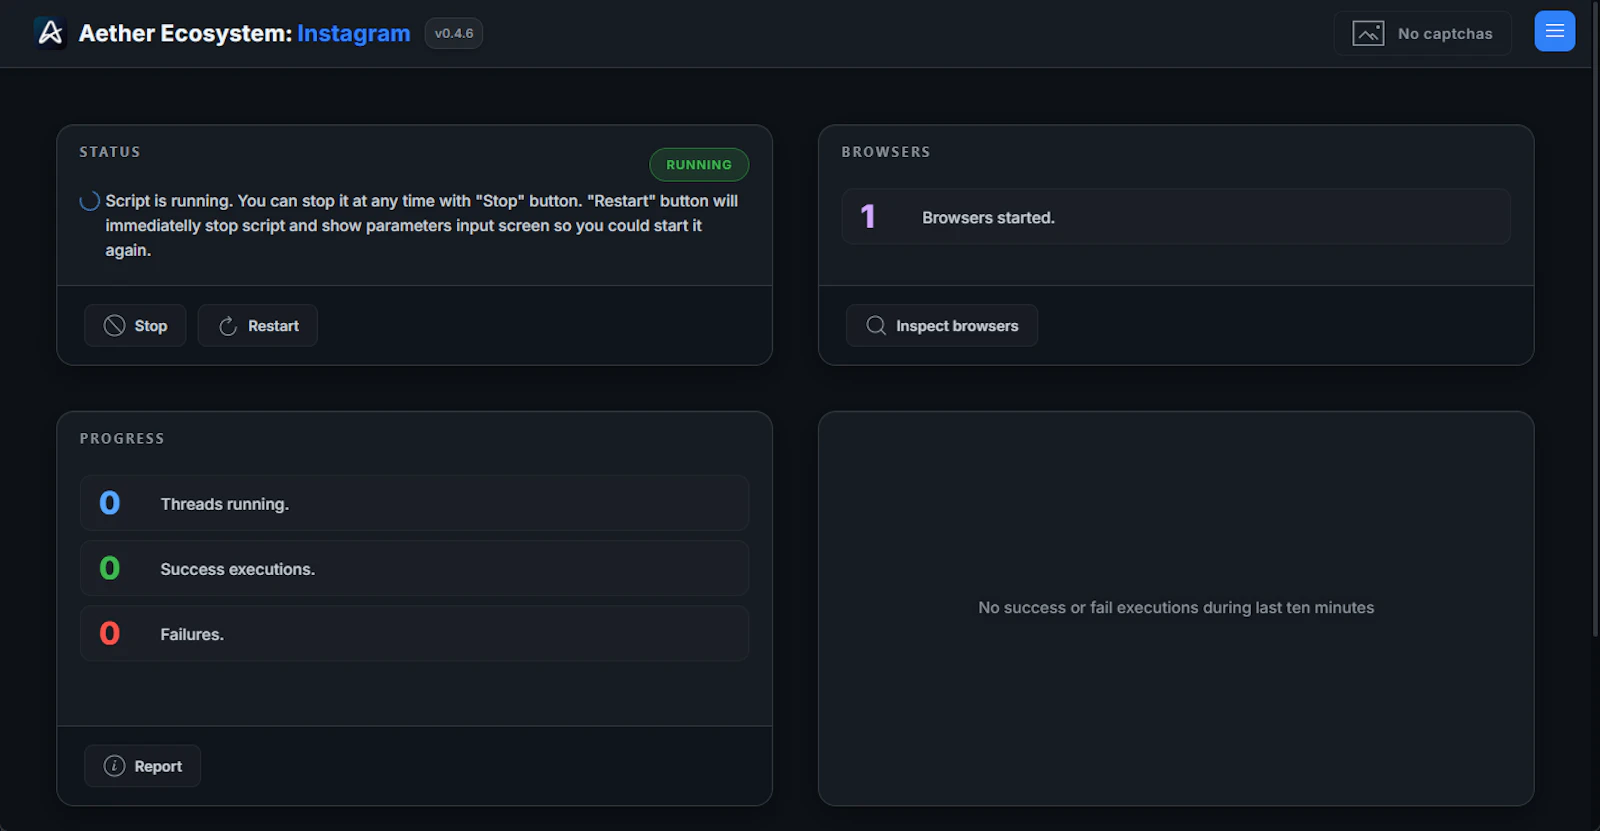Open the blue hamburger menu
The height and width of the screenshot is (831, 1600).
pos(1554,31)
